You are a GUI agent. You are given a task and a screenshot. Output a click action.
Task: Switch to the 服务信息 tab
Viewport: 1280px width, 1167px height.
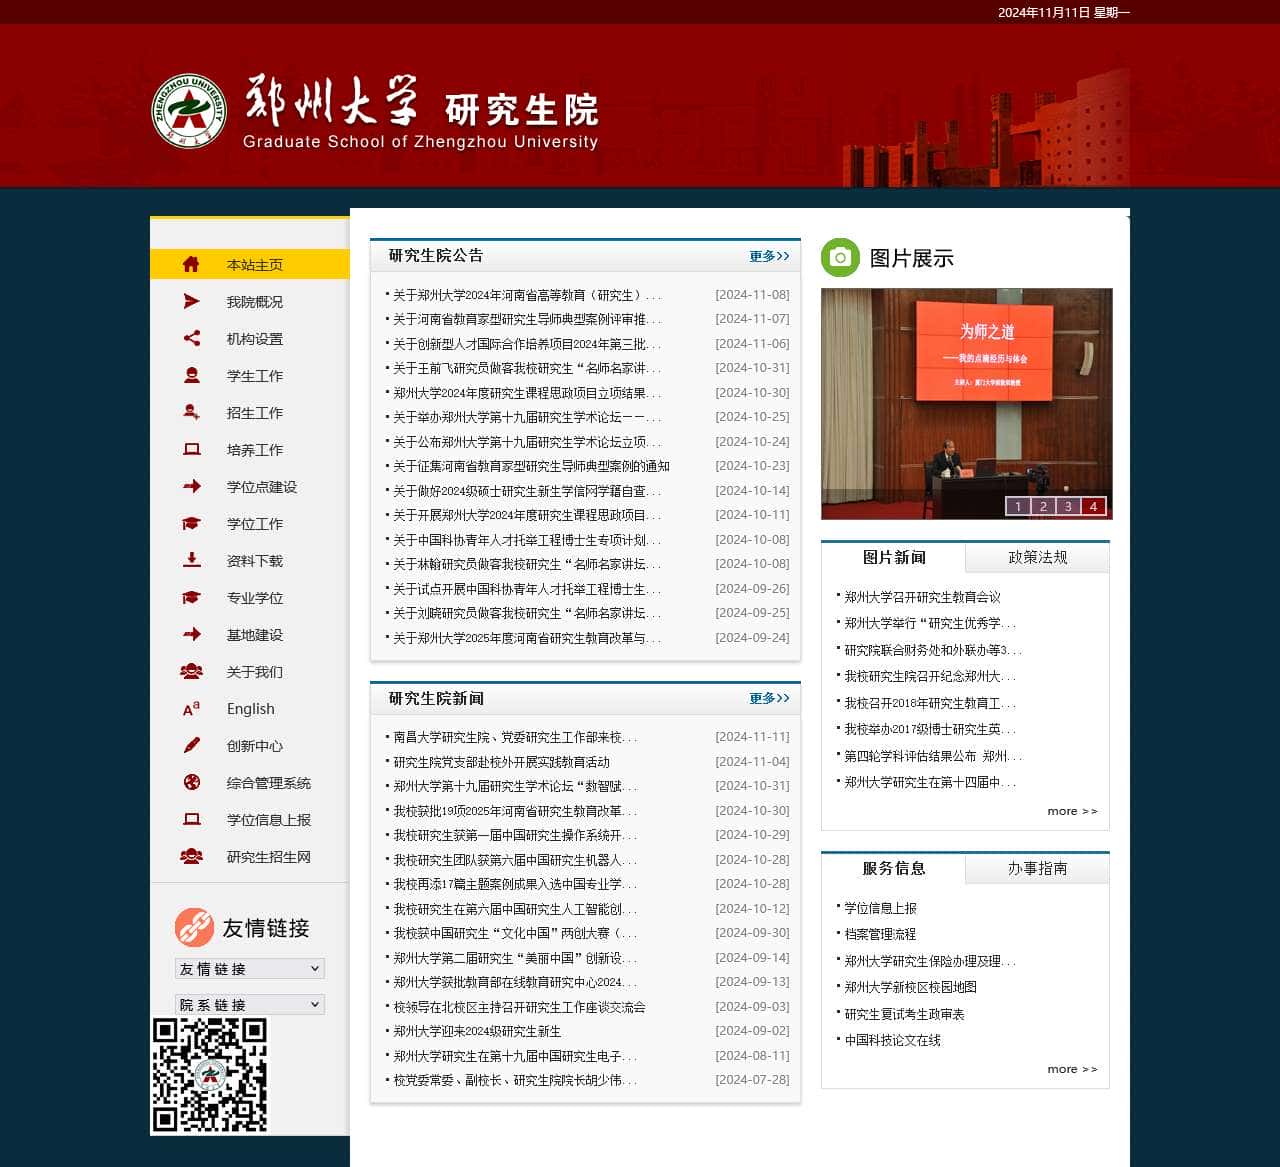pyautogui.click(x=894, y=868)
